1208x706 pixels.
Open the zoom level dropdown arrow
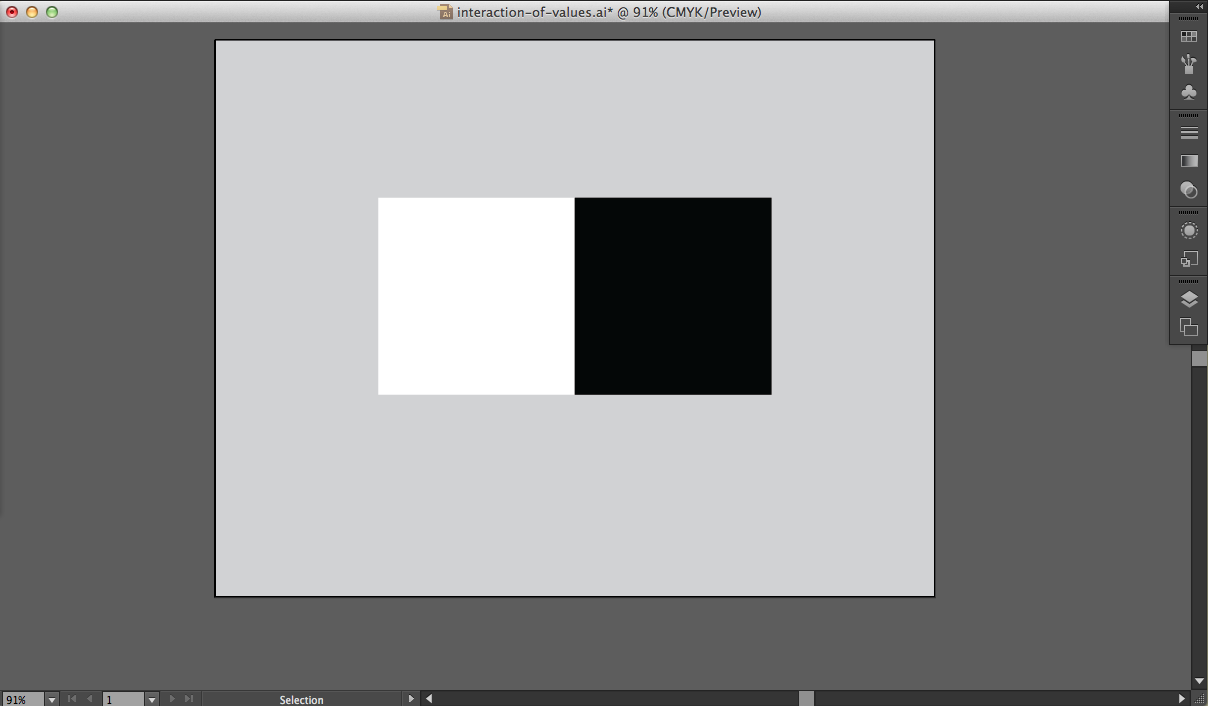(x=52, y=699)
